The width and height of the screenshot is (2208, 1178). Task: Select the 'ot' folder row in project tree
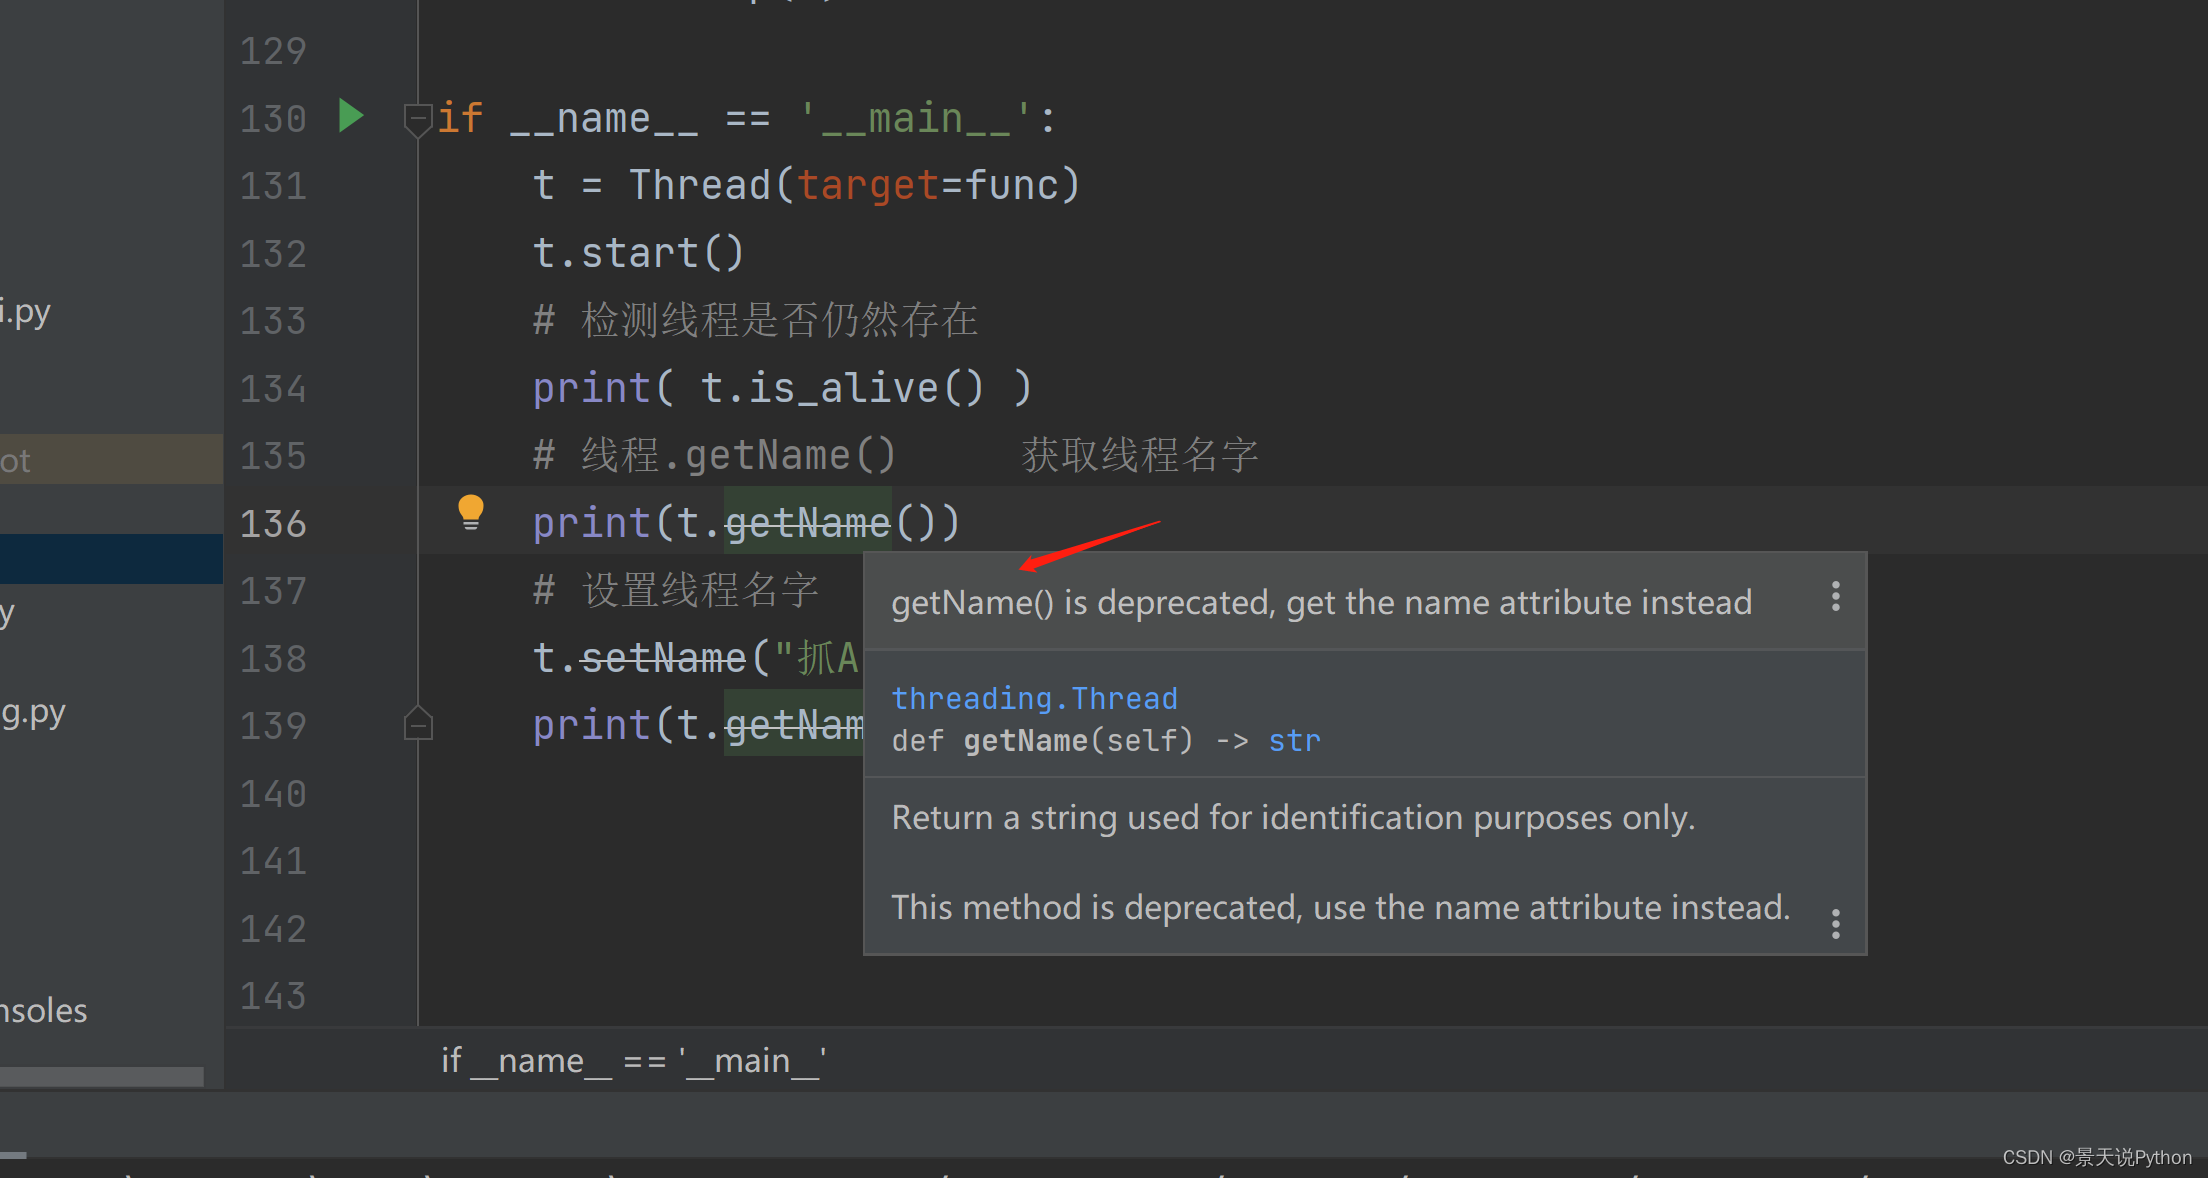[111, 459]
